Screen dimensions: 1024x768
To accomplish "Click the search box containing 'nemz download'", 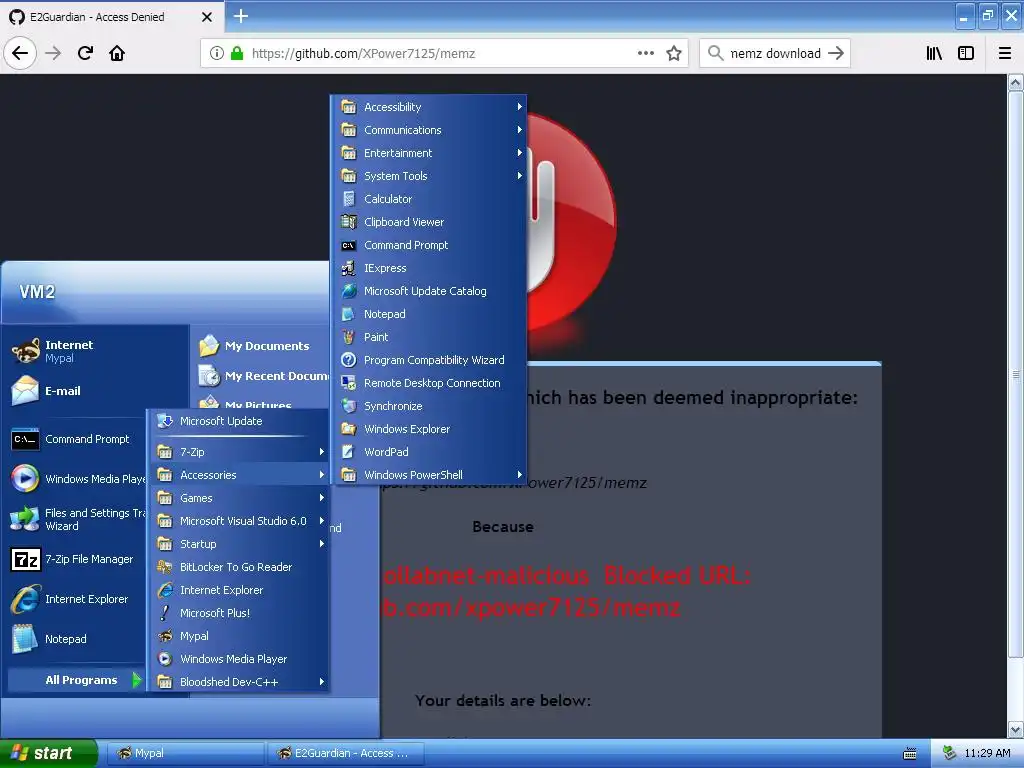I will pos(775,53).
